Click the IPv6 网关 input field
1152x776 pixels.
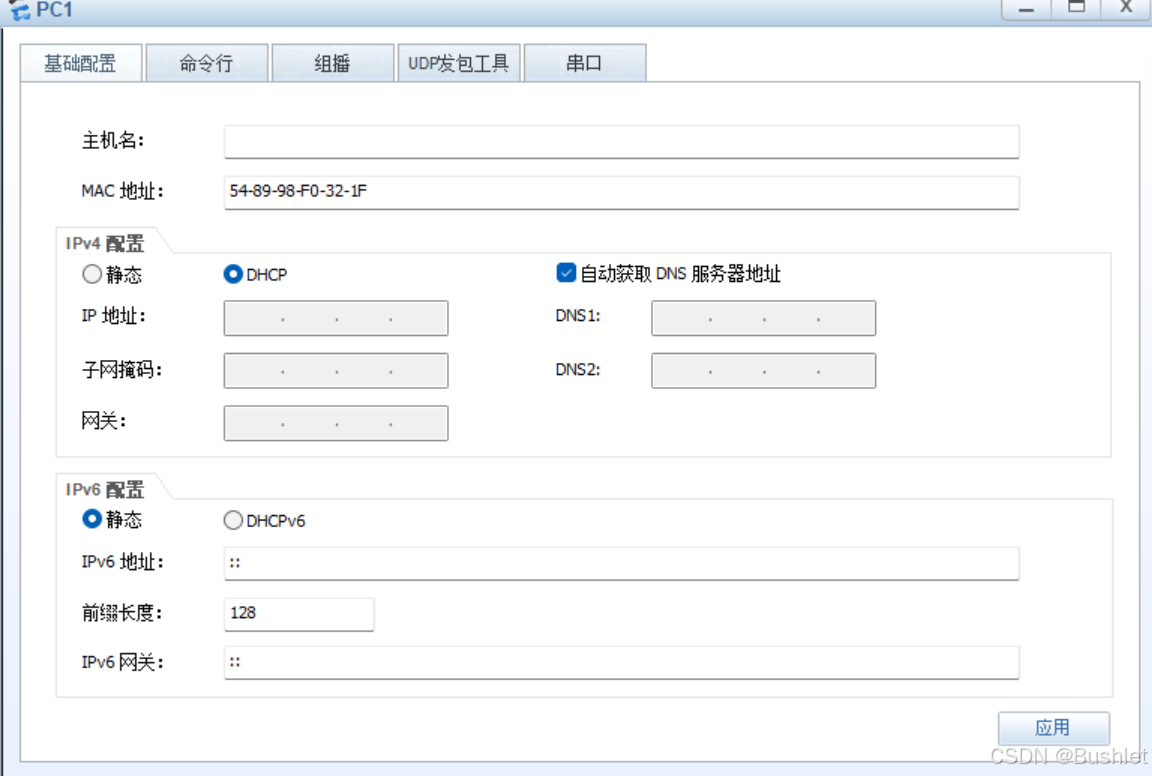(x=622, y=663)
